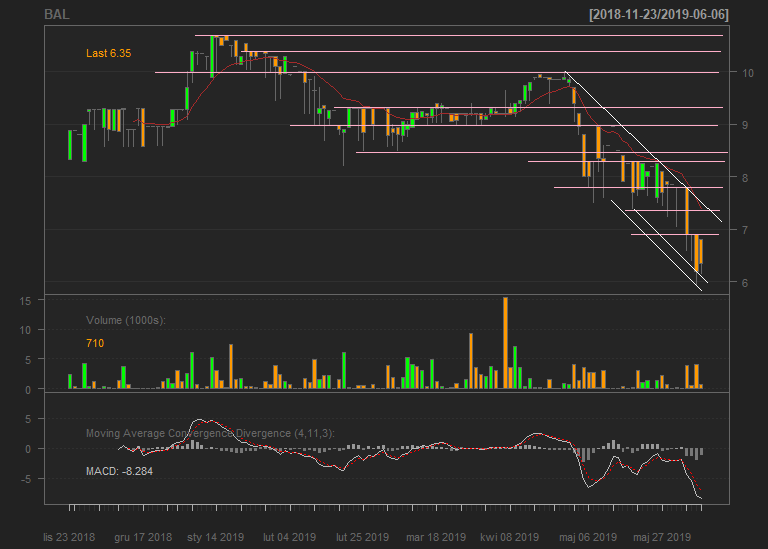Click MACD axis label -5

25,479
